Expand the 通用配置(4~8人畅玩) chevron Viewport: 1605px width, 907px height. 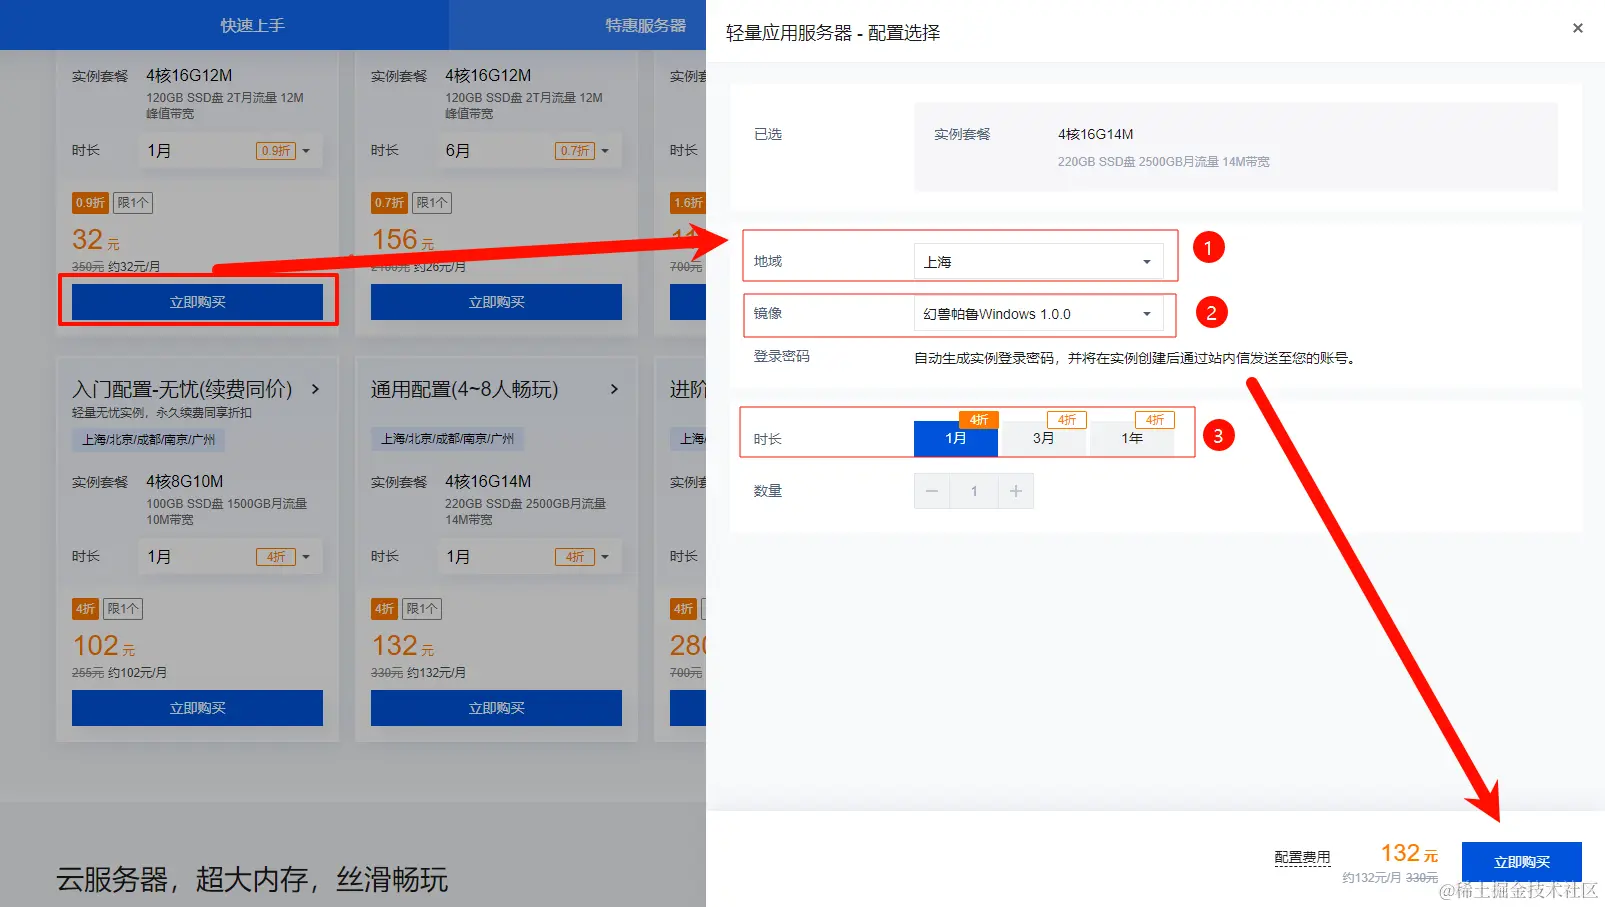click(x=615, y=389)
